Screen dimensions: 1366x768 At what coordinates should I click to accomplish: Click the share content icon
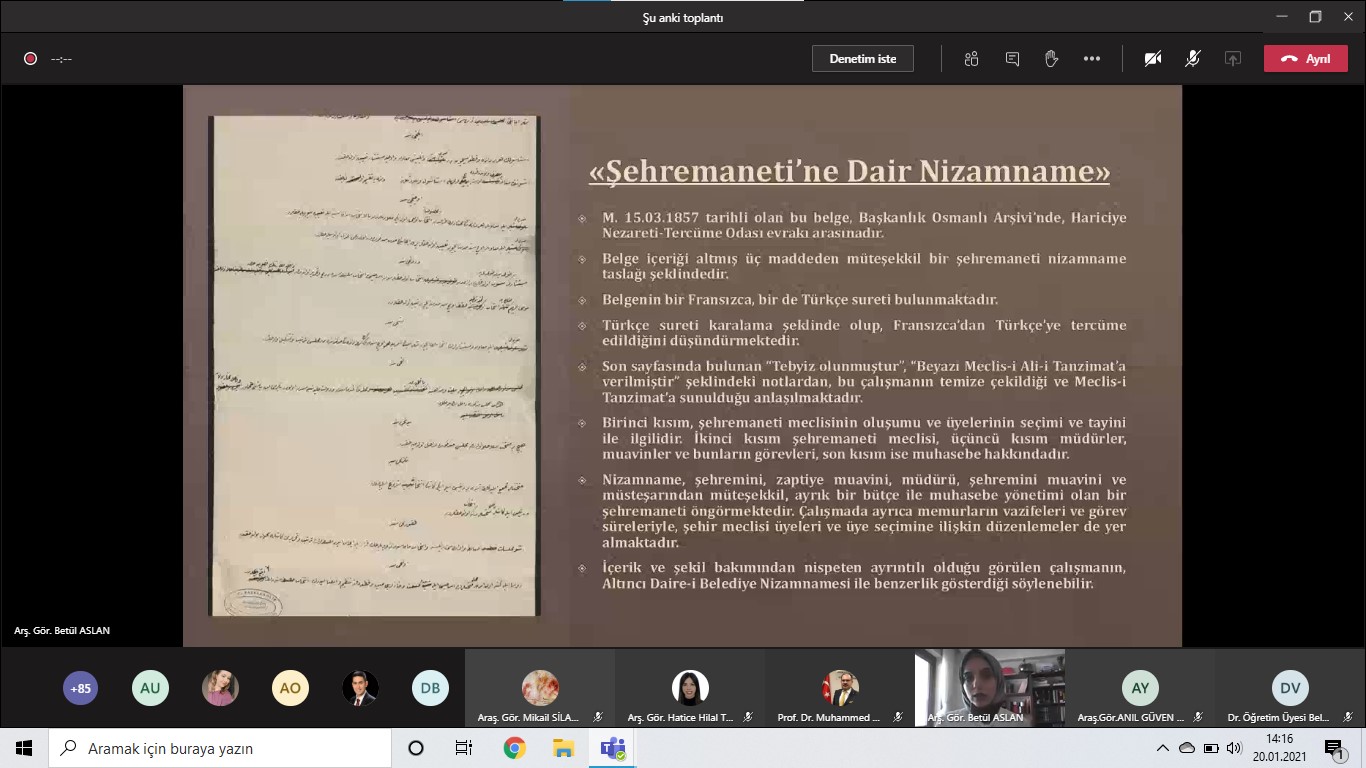point(1232,59)
